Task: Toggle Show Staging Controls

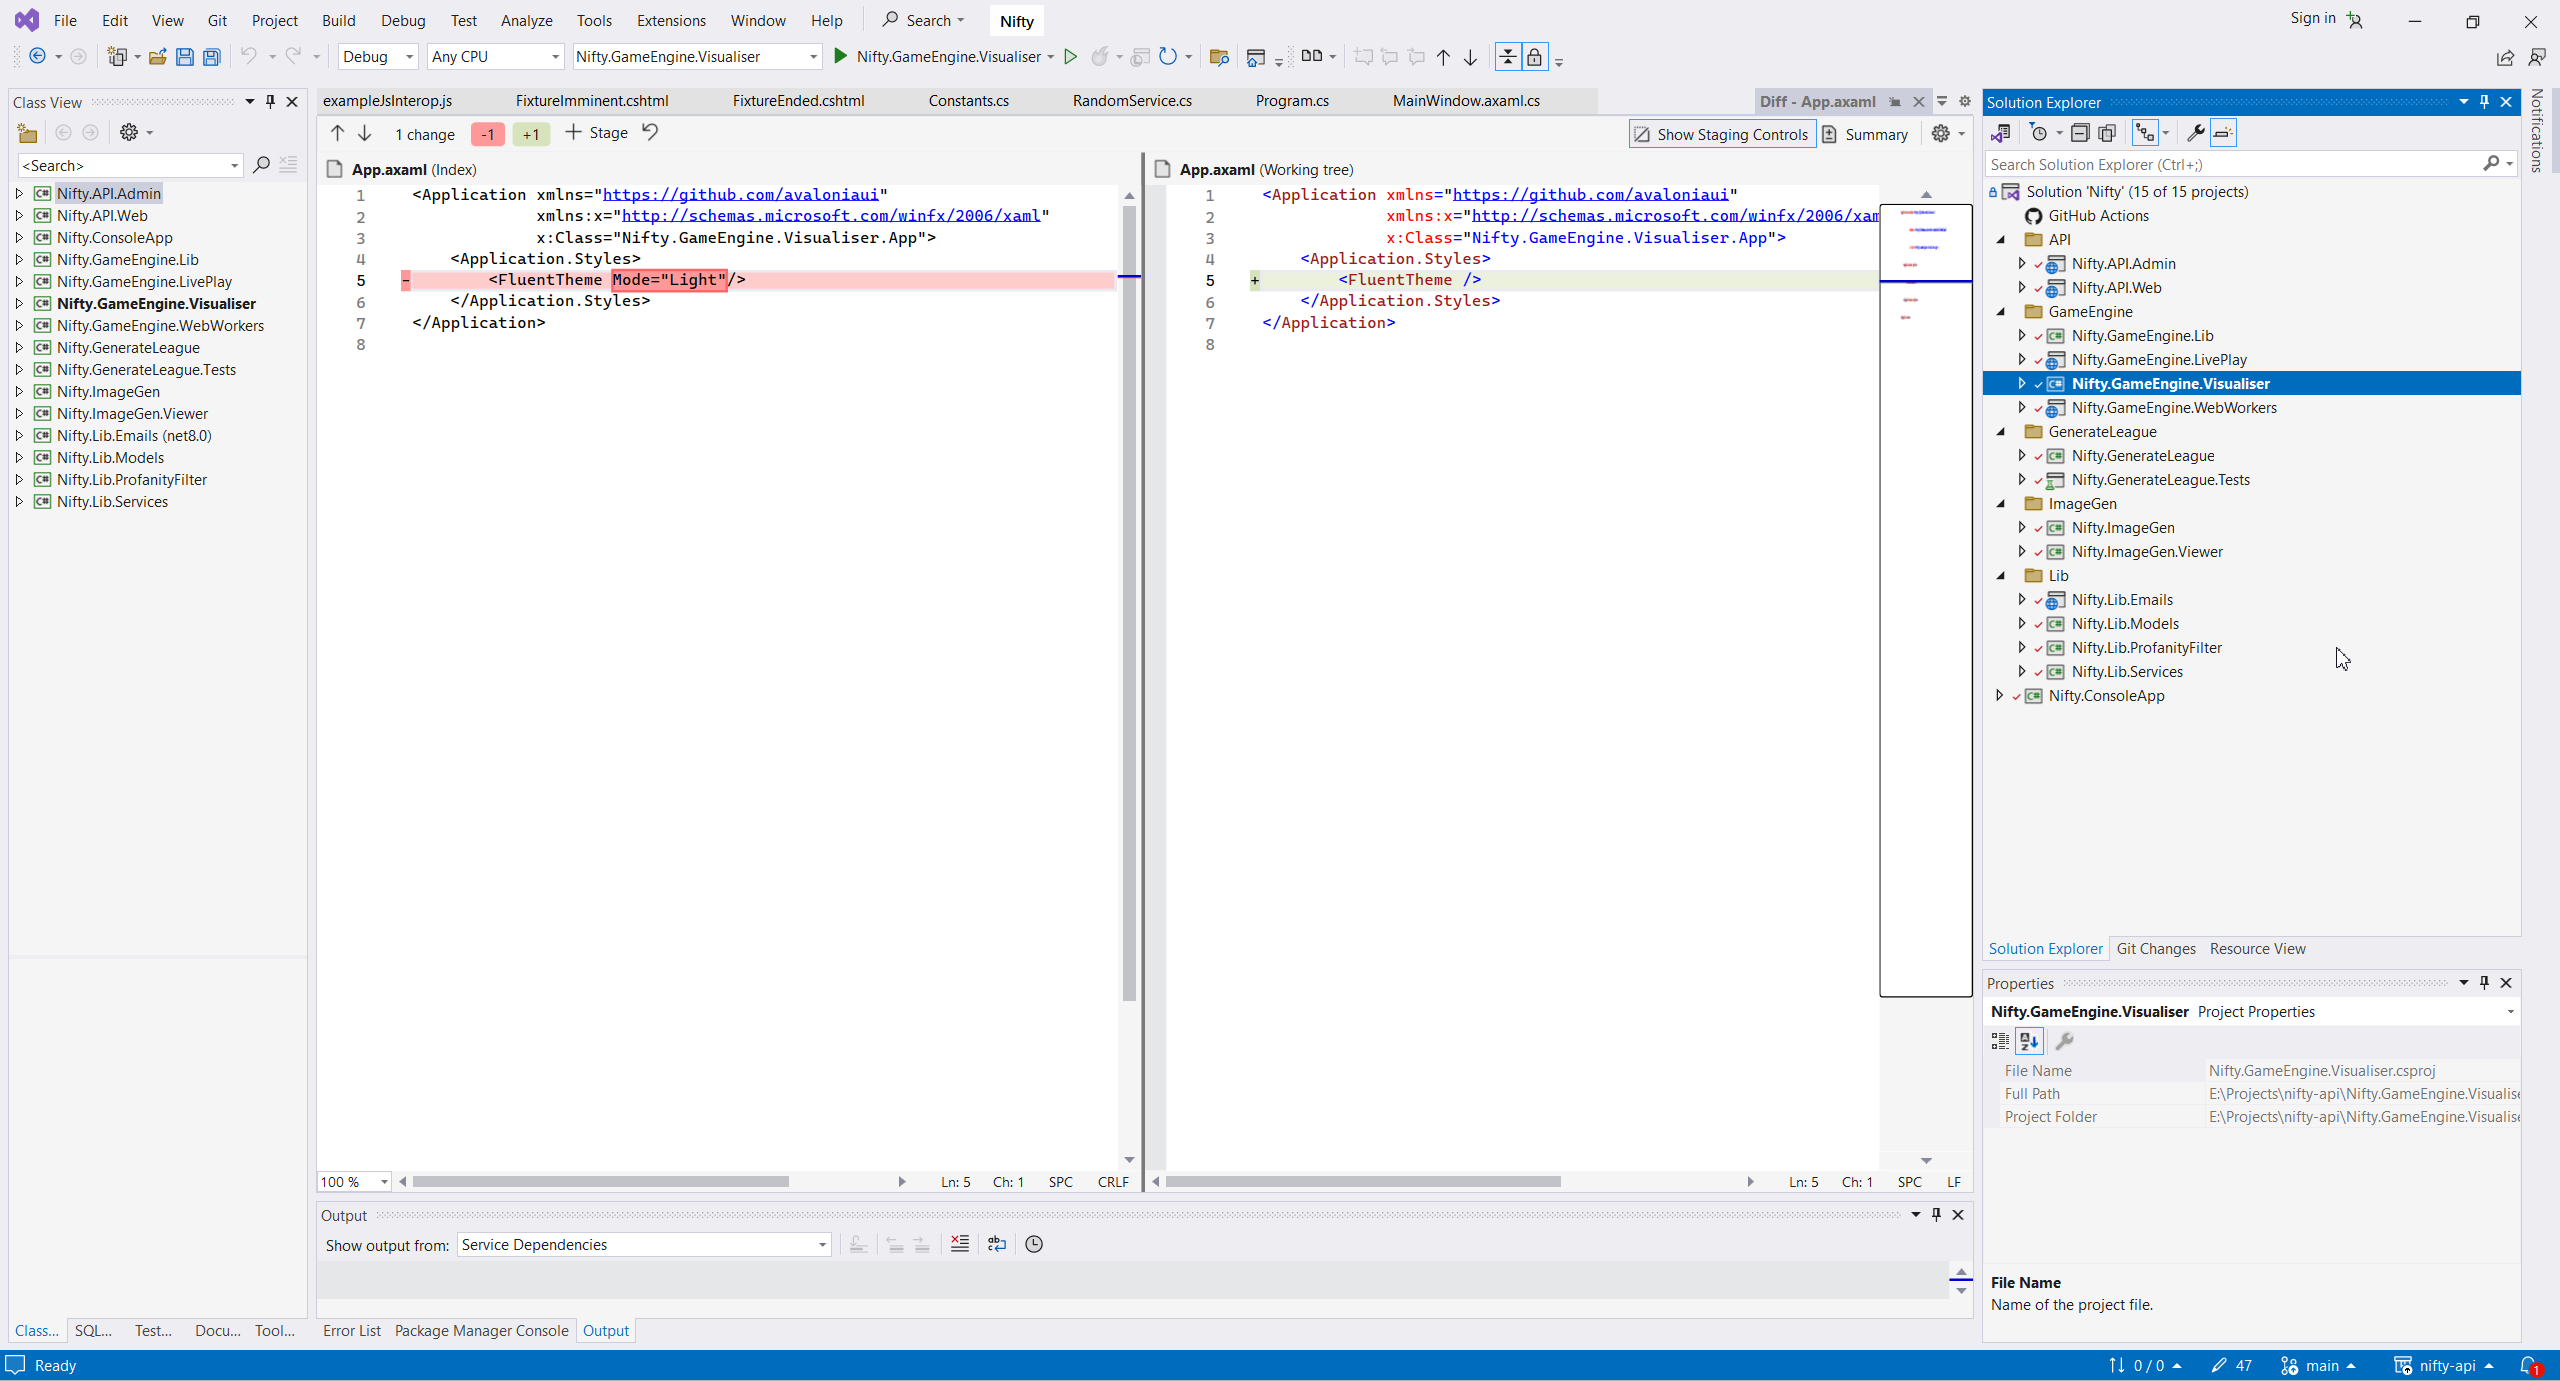Action: [1722, 134]
